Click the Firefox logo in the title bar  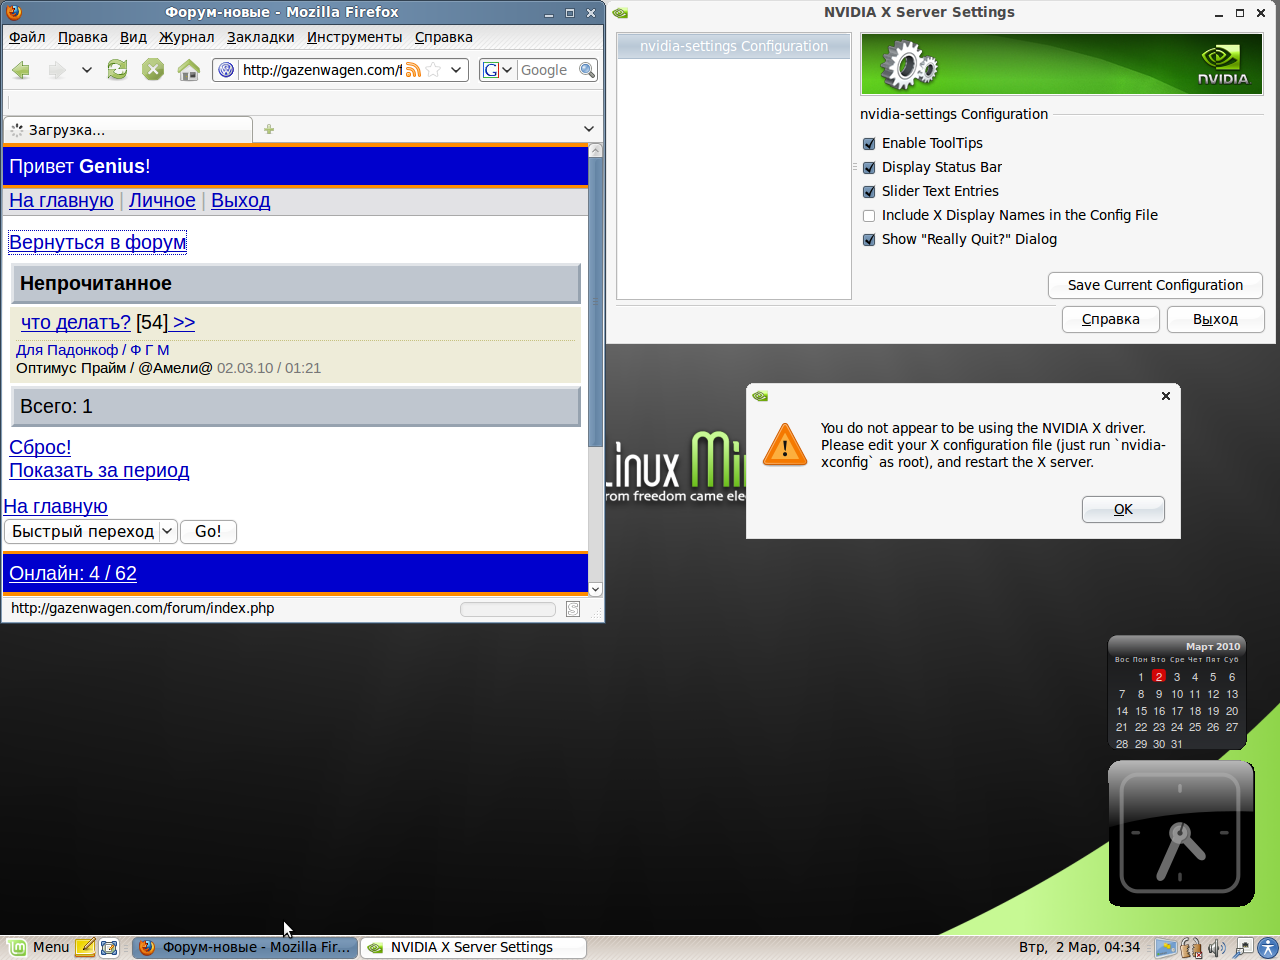click(x=13, y=12)
